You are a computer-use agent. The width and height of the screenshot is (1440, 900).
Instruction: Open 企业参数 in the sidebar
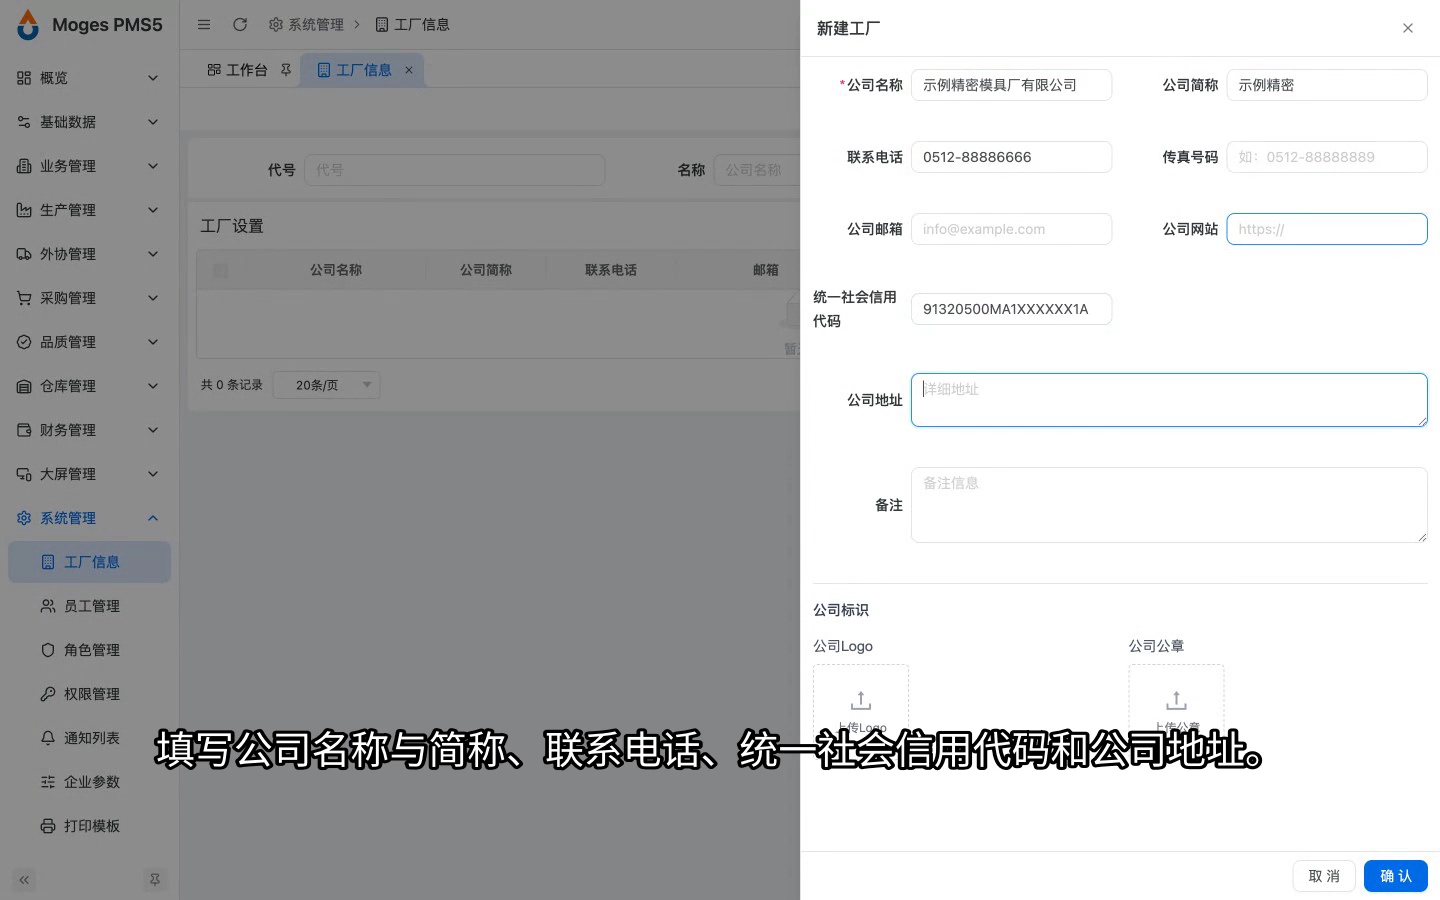(x=90, y=782)
